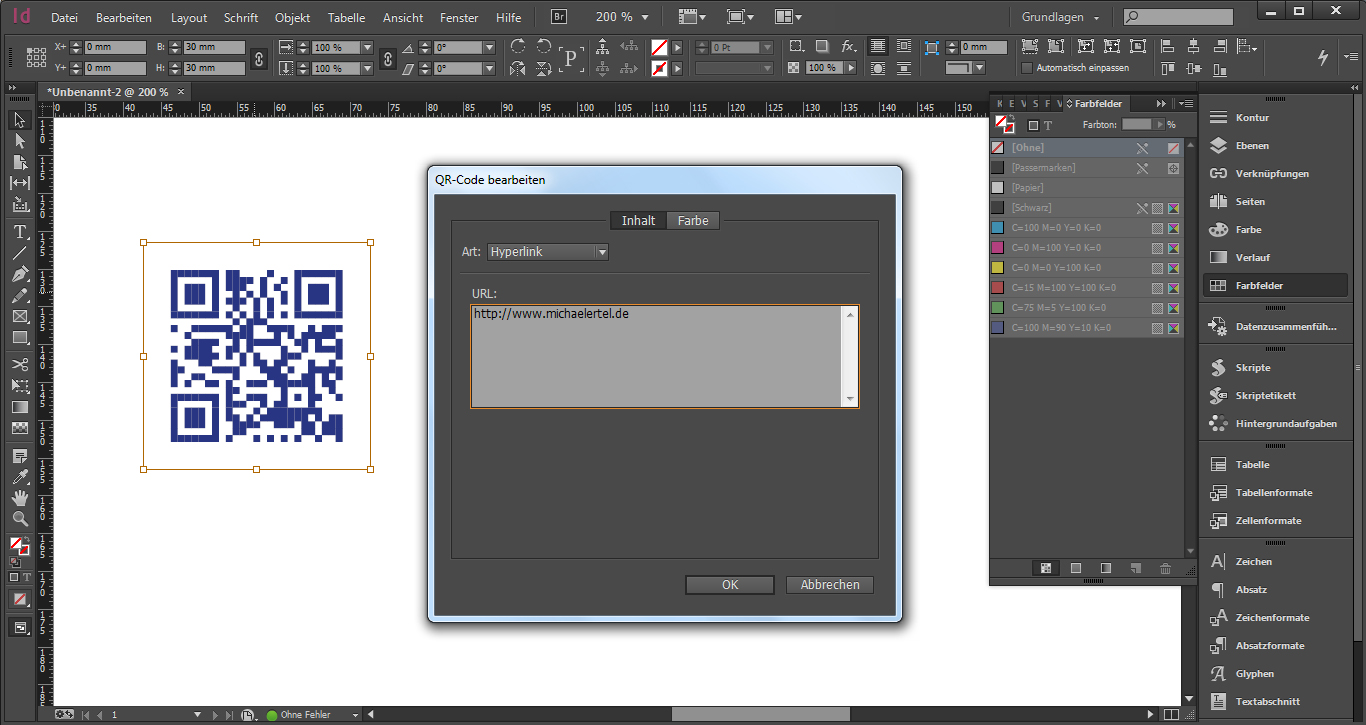This screenshot has height=725, width=1366.
Task: Click the reference point locator grid
Action: coord(37,57)
